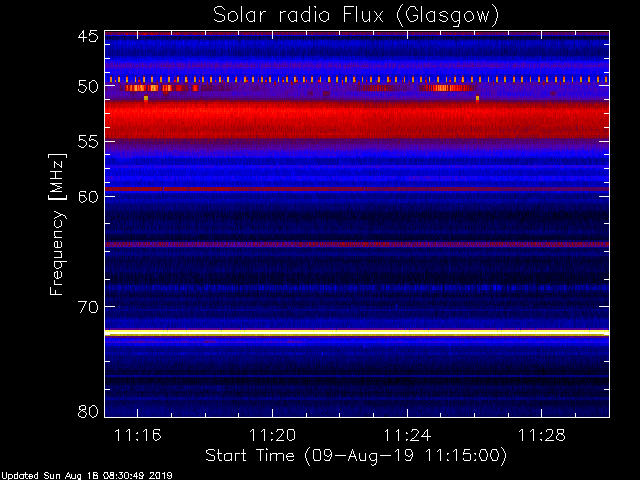Click the 11:16 time tick label
Image resolution: width=640 pixels, height=480 pixels.
(x=138, y=435)
